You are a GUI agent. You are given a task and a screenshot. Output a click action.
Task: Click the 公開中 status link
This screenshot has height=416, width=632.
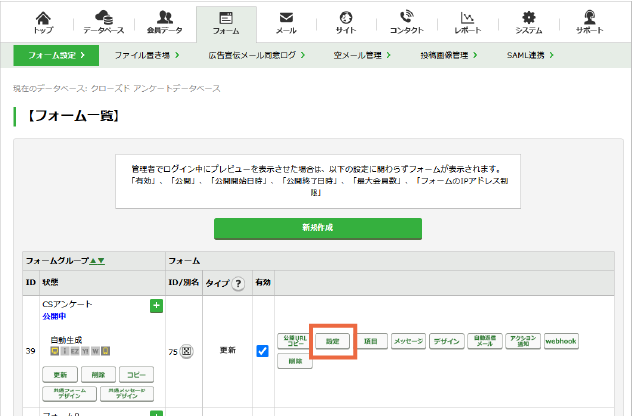54,316
